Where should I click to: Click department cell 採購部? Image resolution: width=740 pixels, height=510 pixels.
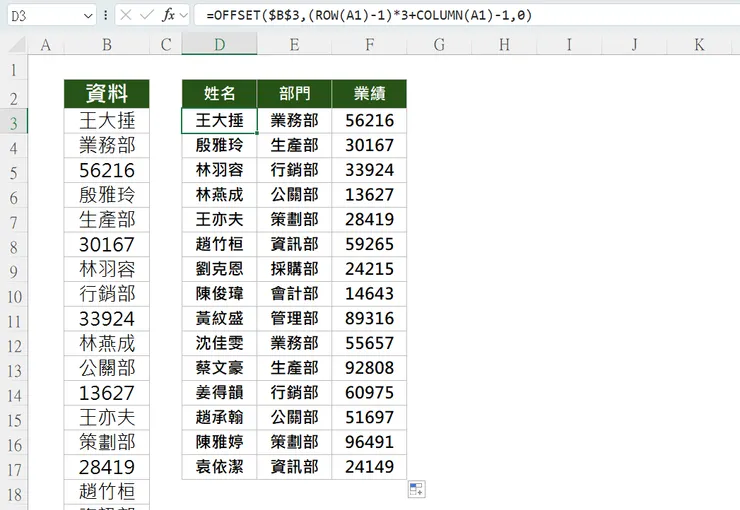[x=294, y=269]
